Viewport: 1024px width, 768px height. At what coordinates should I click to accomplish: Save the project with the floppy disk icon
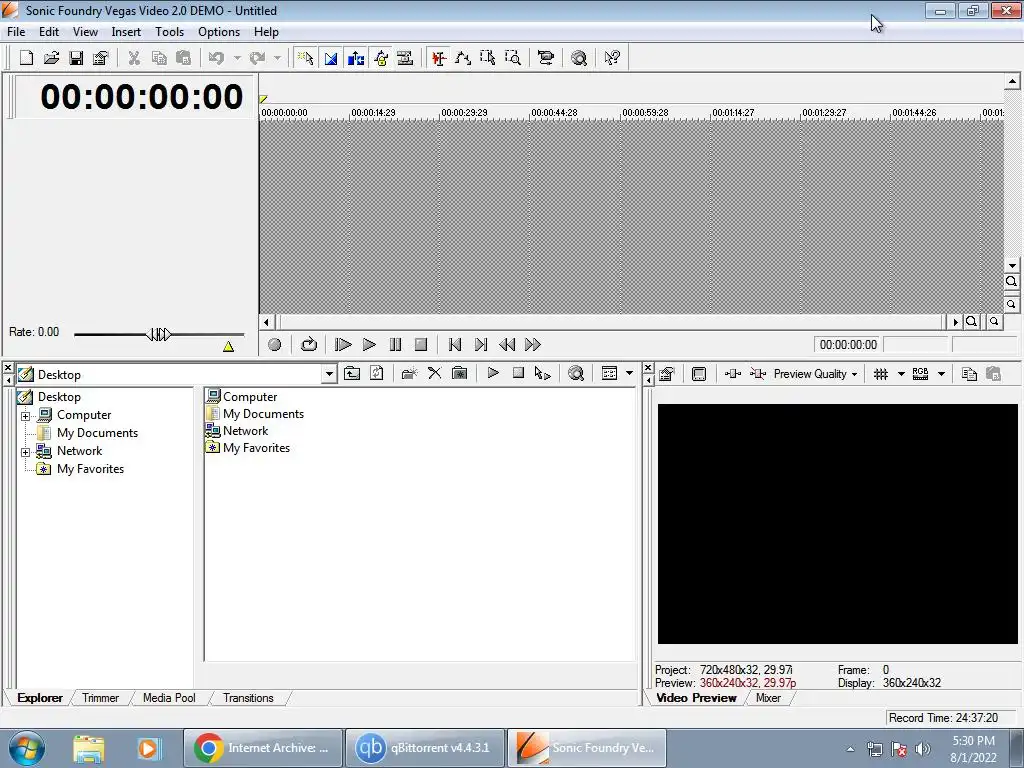[76, 58]
